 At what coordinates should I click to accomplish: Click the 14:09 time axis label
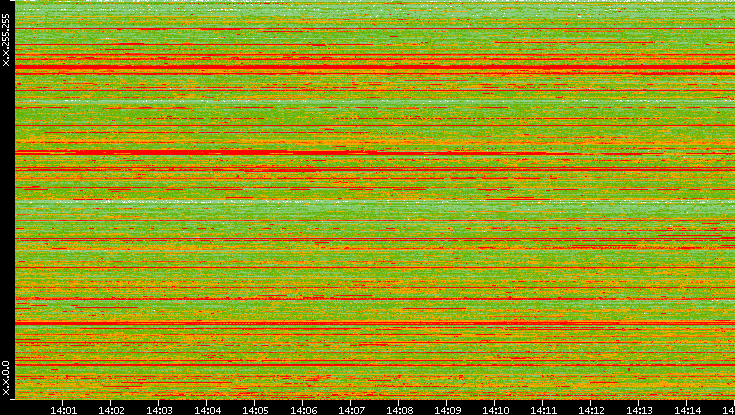pos(447,410)
